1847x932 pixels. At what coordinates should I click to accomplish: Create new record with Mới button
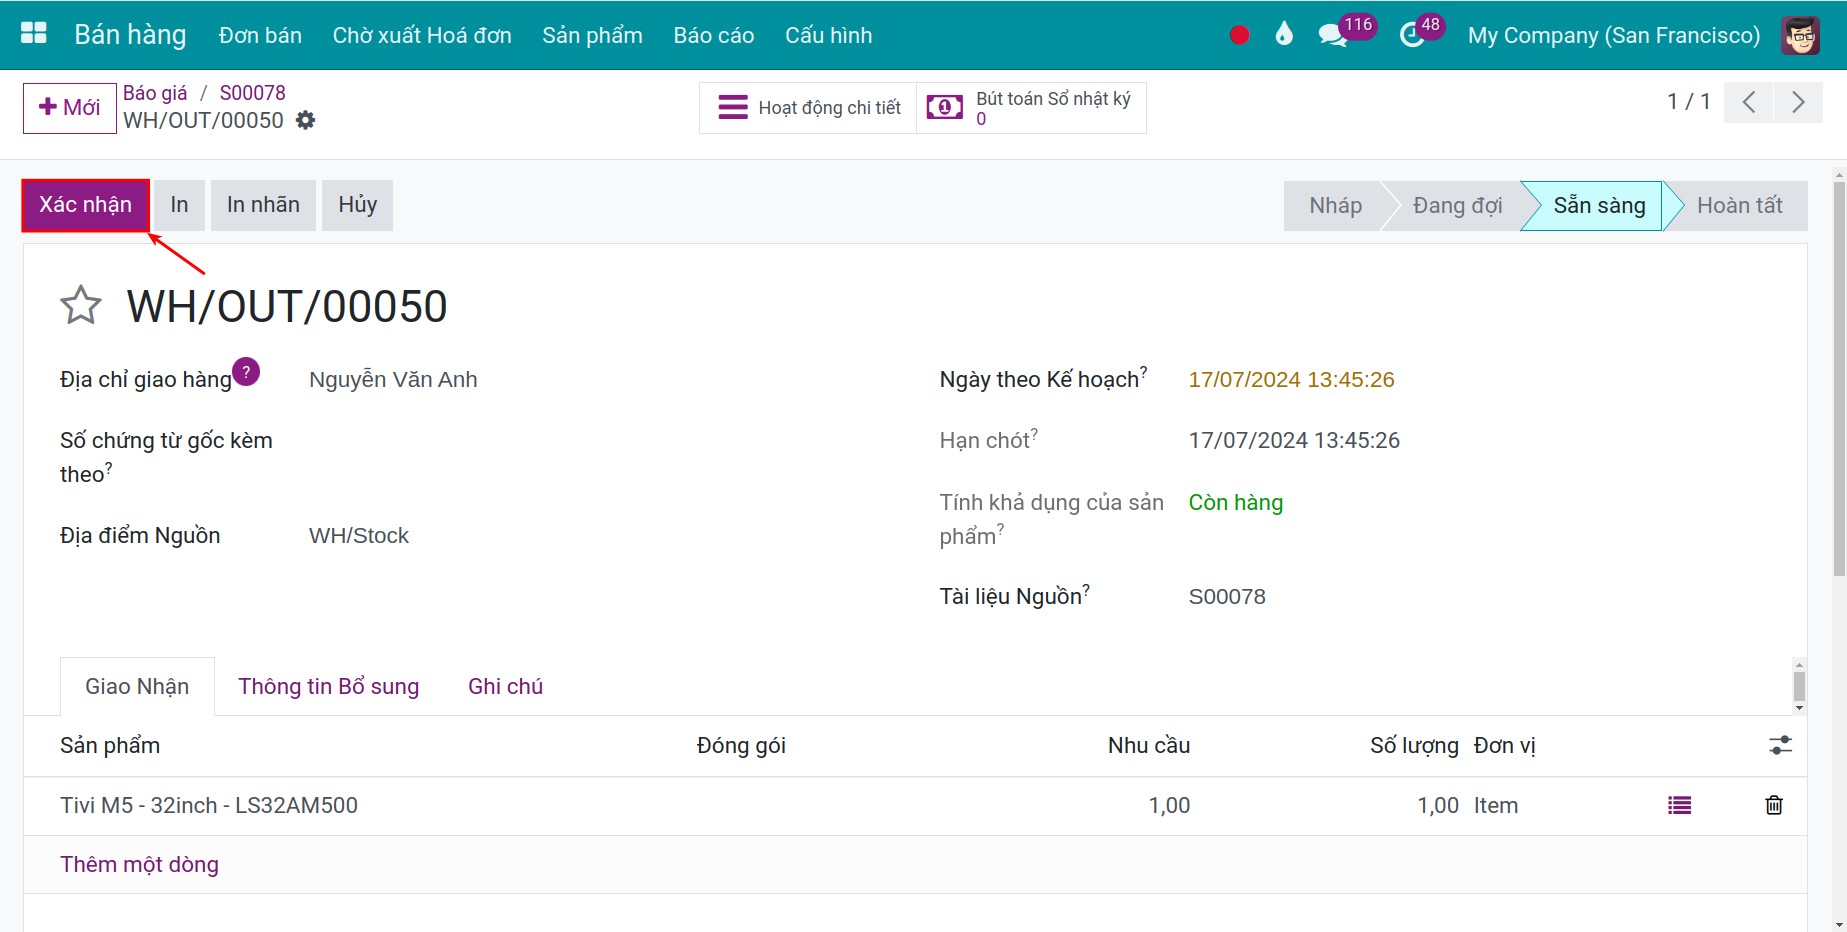point(70,108)
